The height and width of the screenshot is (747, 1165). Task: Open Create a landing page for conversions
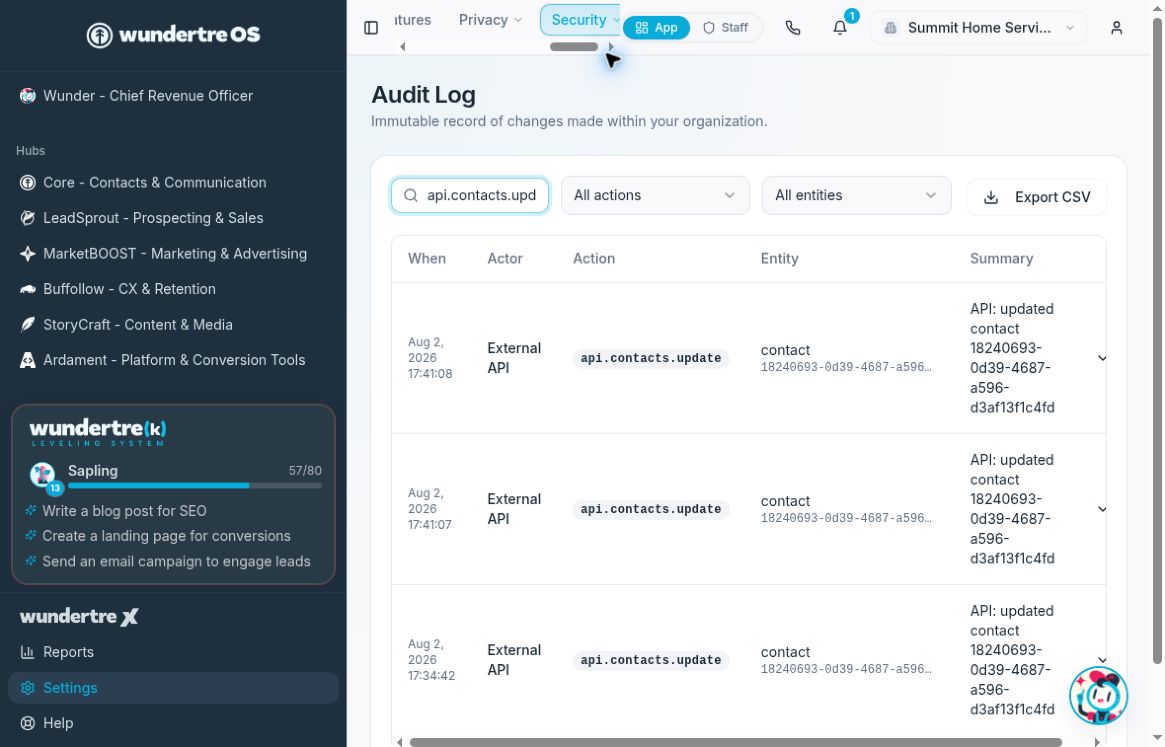coord(166,536)
